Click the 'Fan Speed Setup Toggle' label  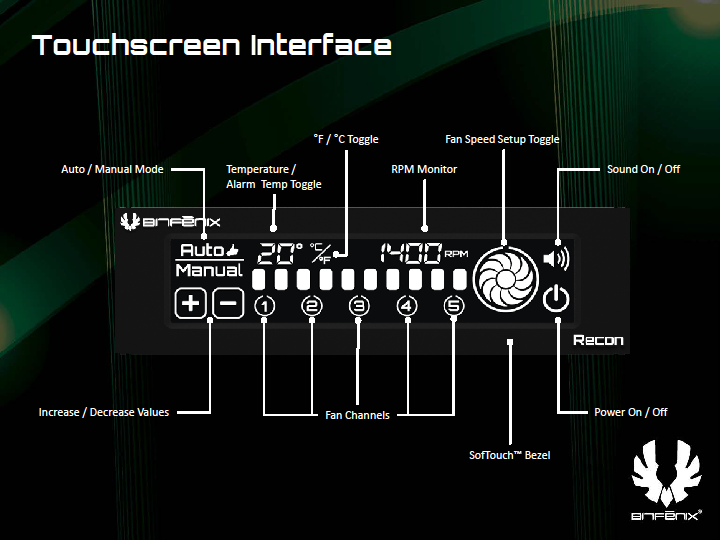tap(502, 139)
